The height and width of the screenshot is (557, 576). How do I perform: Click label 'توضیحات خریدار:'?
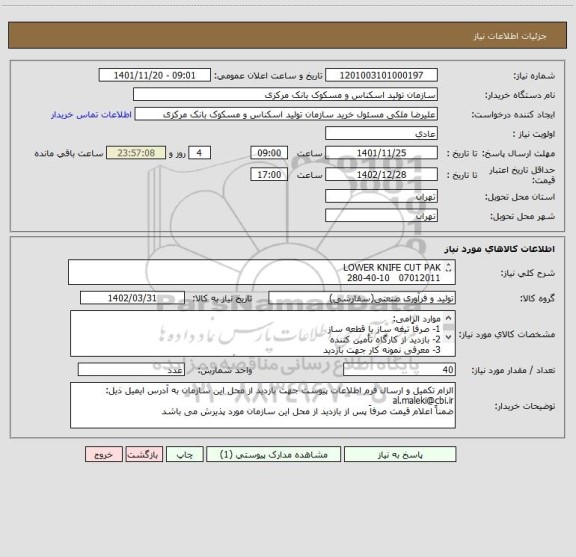pyautogui.click(x=525, y=406)
